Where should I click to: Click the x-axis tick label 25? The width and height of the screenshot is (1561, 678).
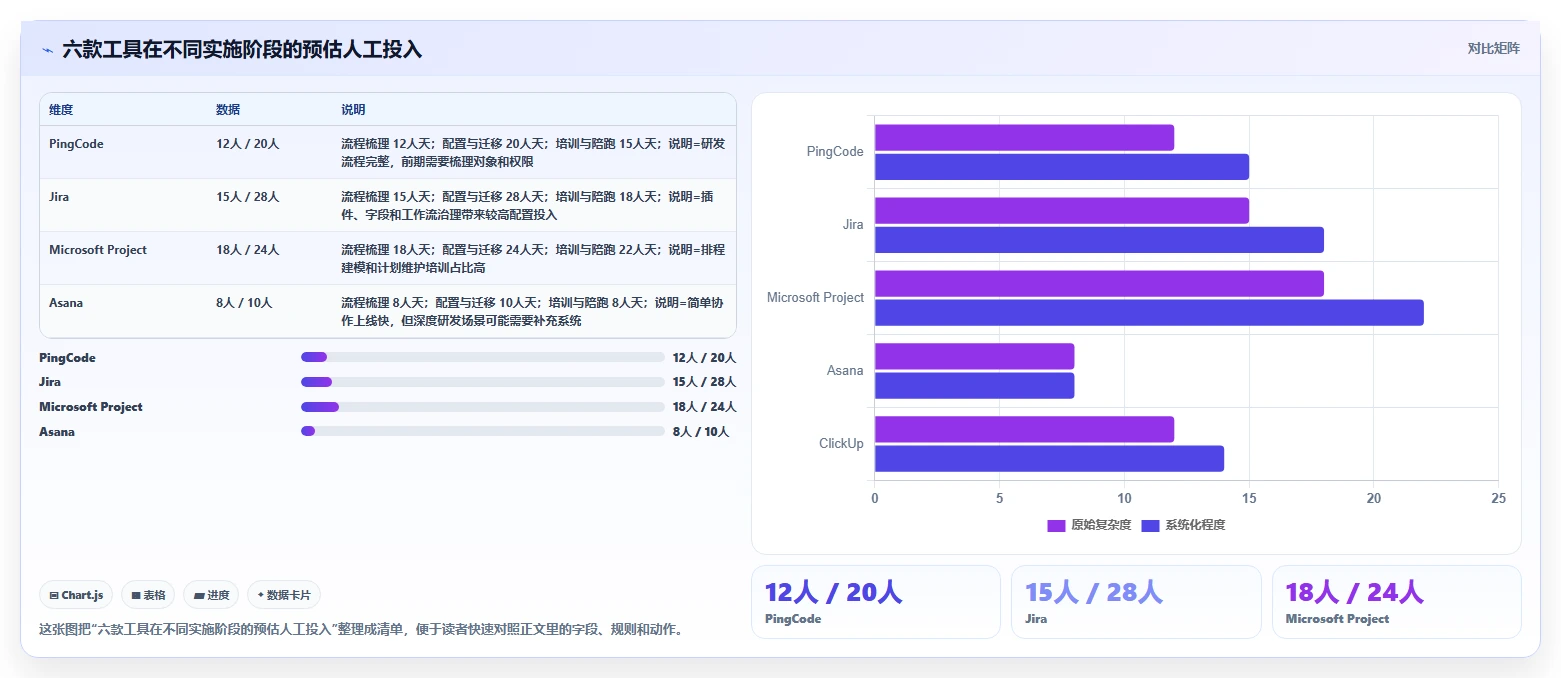tap(1497, 498)
